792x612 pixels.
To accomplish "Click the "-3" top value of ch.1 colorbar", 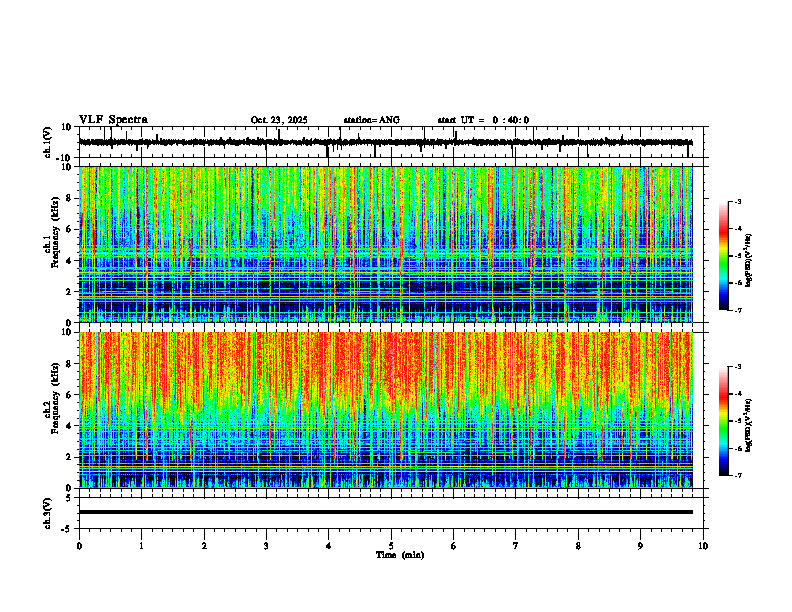I will click(737, 201).
